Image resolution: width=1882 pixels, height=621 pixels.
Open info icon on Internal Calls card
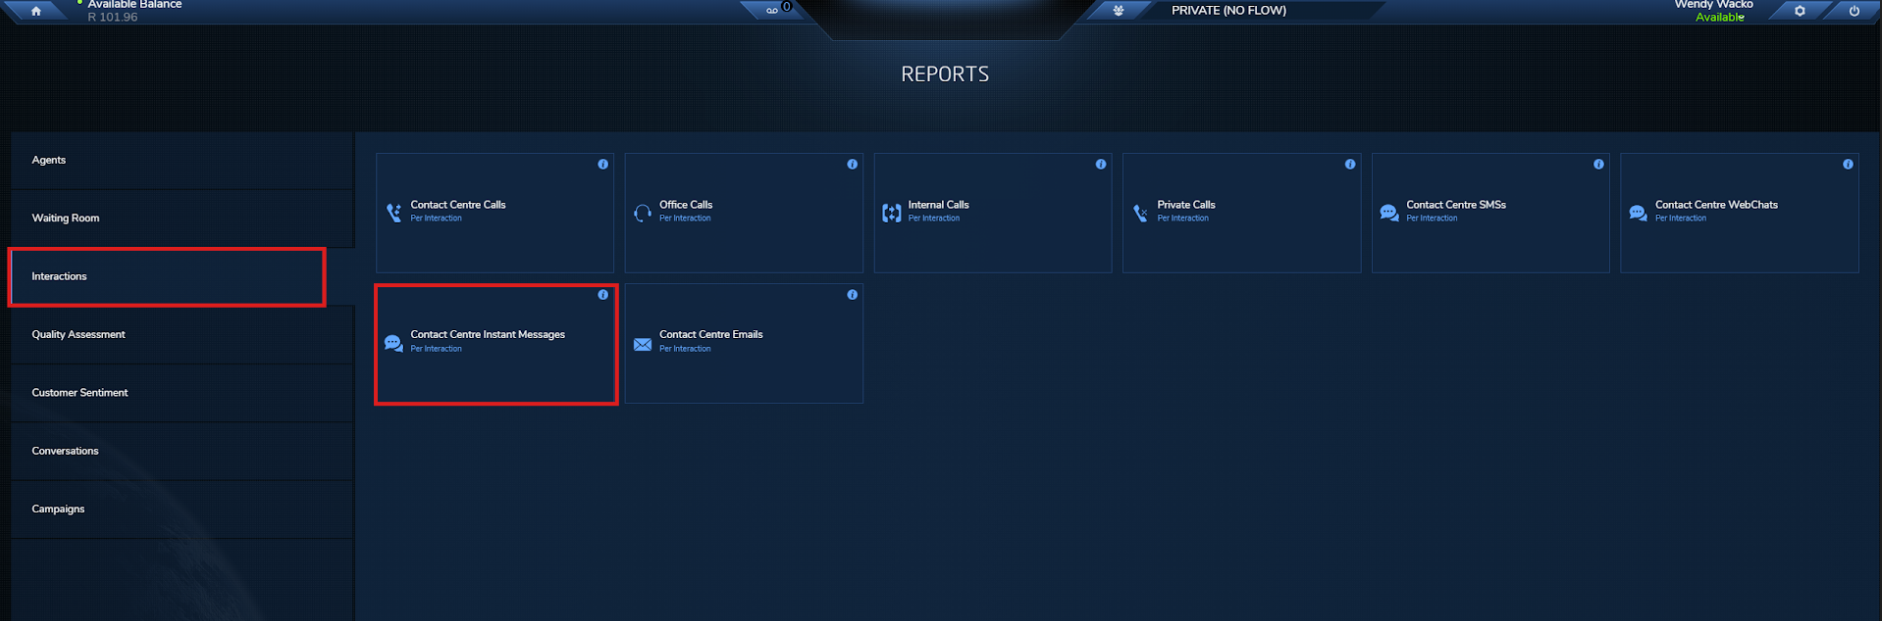(1101, 164)
